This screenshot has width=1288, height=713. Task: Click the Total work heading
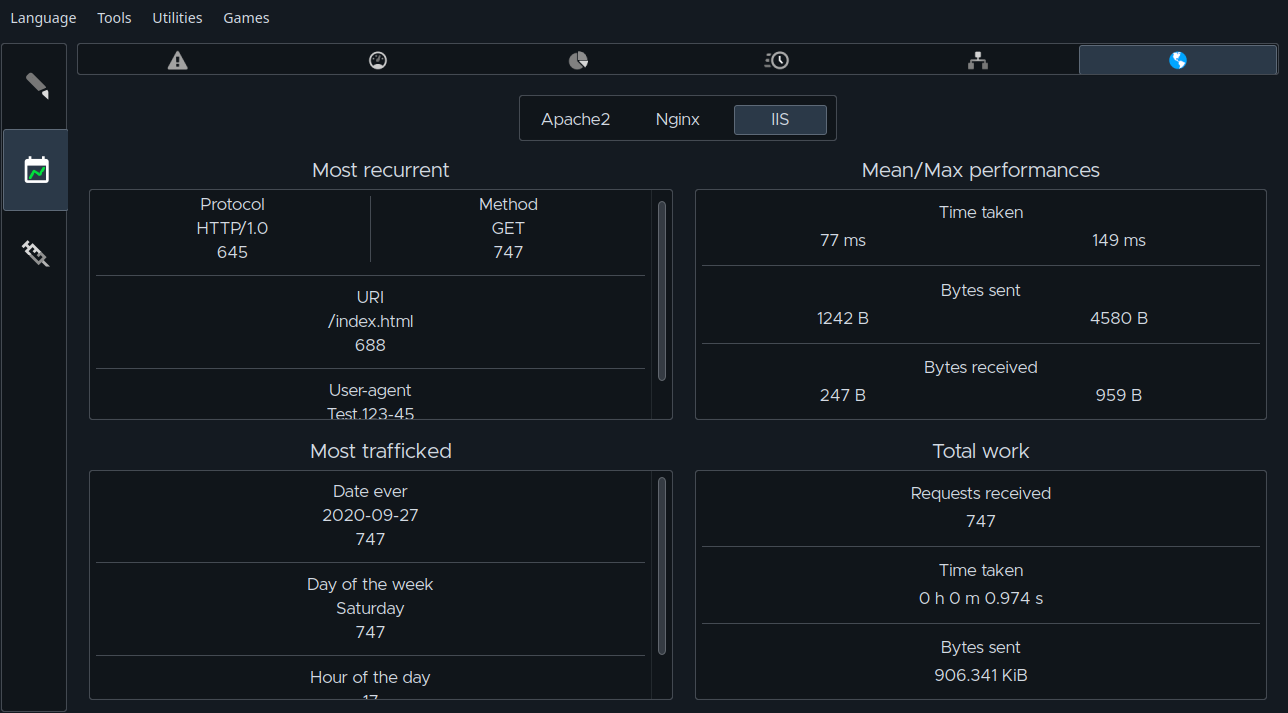click(981, 451)
